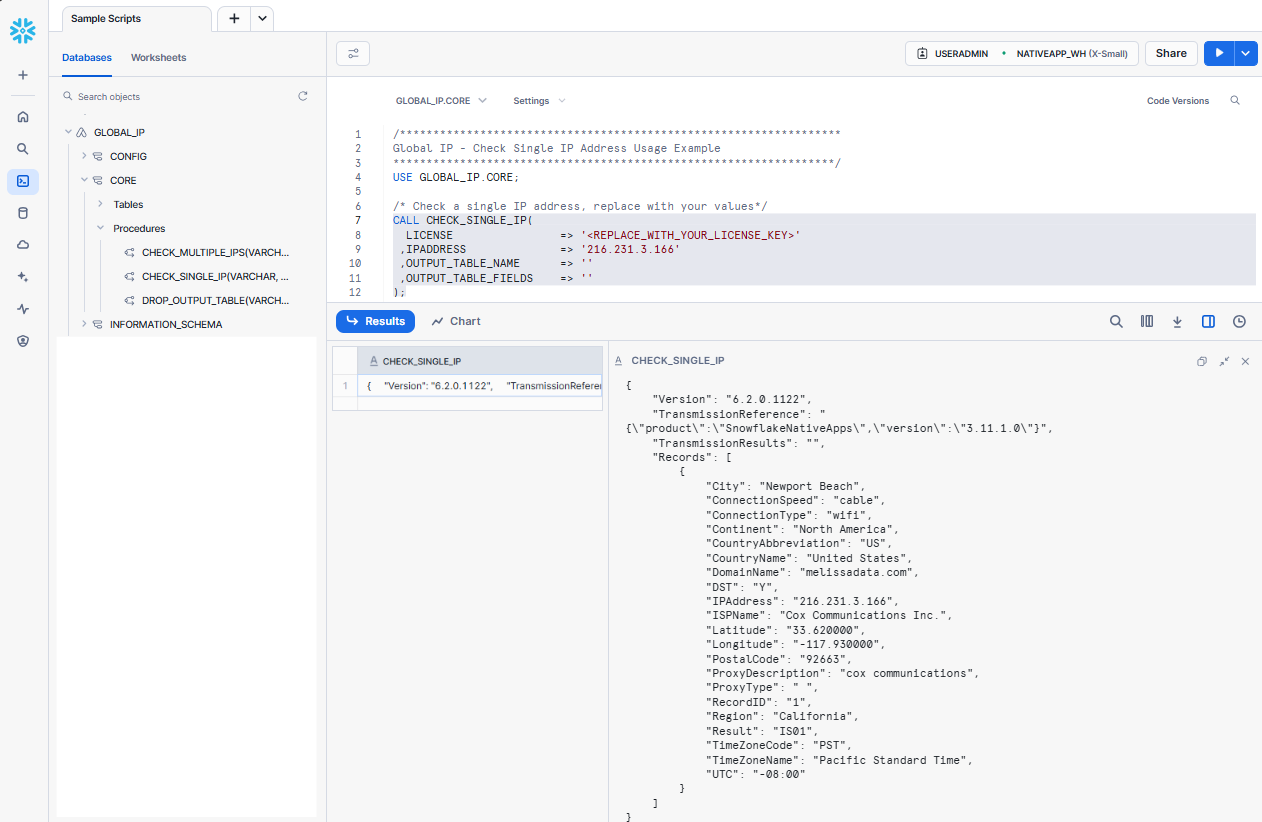The height and width of the screenshot is (822, 1262).
Task: Switch to the Worksheets tab
Action: (159, 58)
